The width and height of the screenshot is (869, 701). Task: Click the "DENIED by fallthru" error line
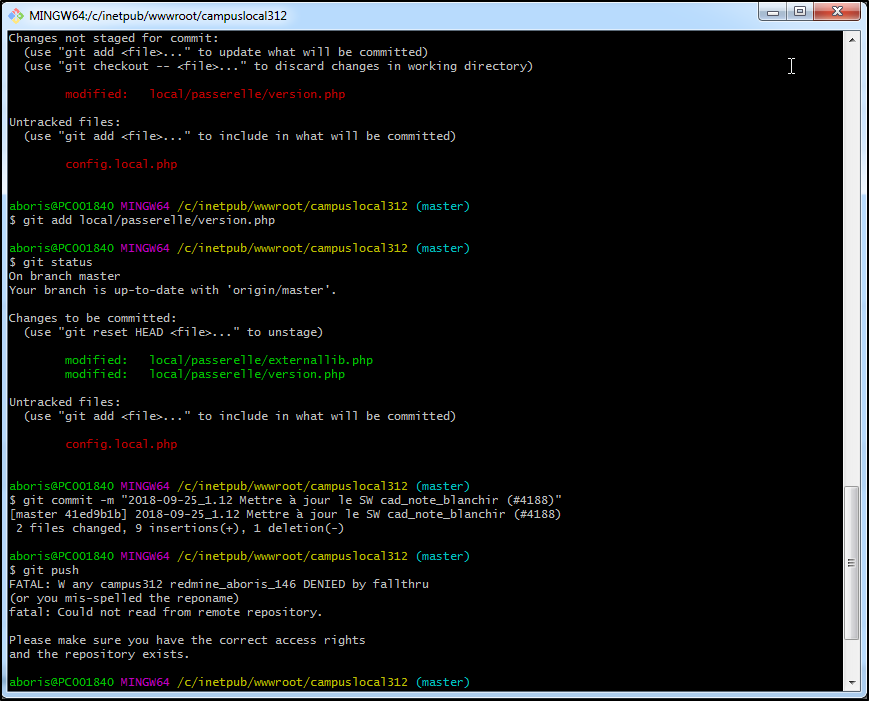(218, 584)
